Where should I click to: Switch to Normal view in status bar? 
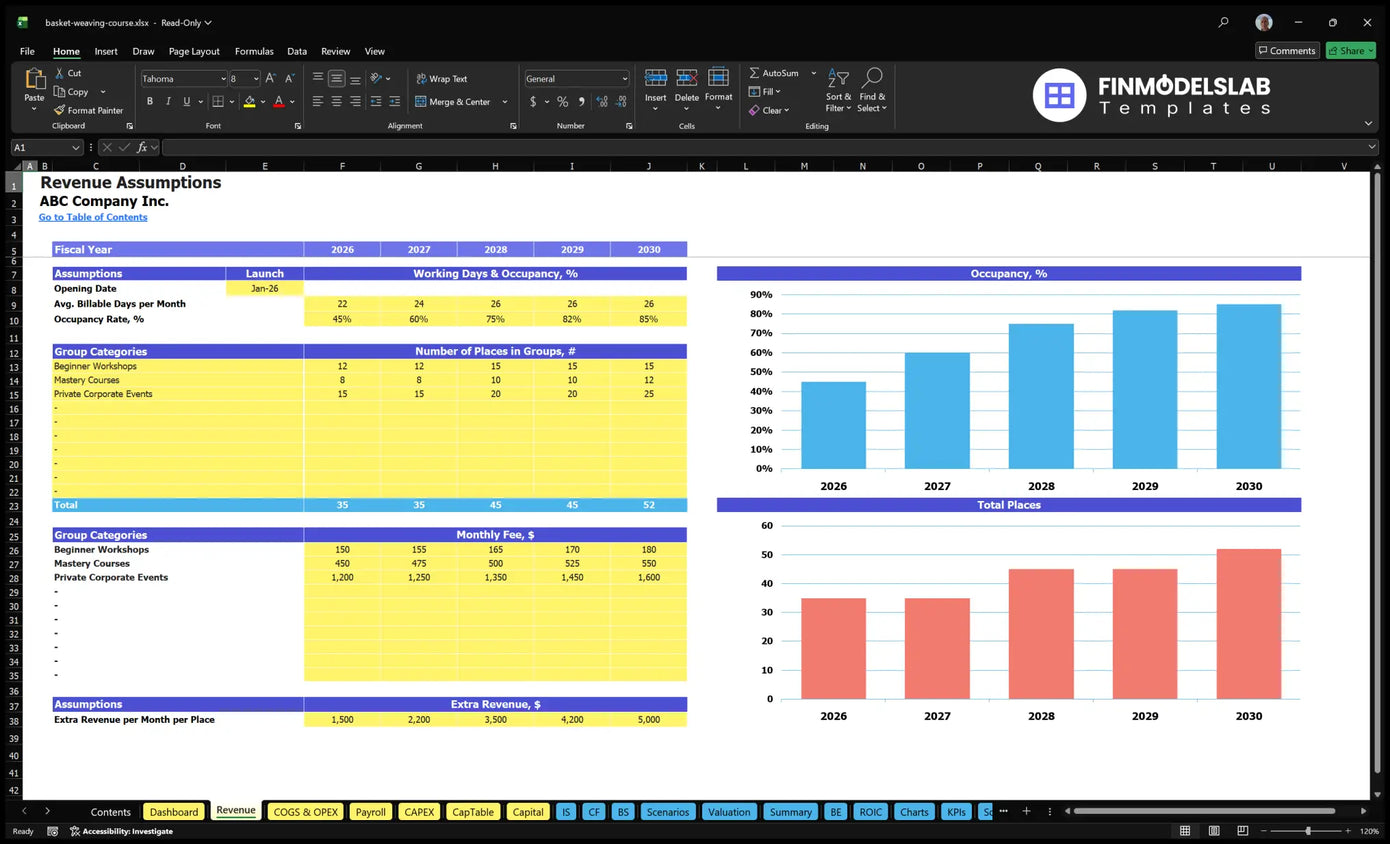click(1185, 831)
